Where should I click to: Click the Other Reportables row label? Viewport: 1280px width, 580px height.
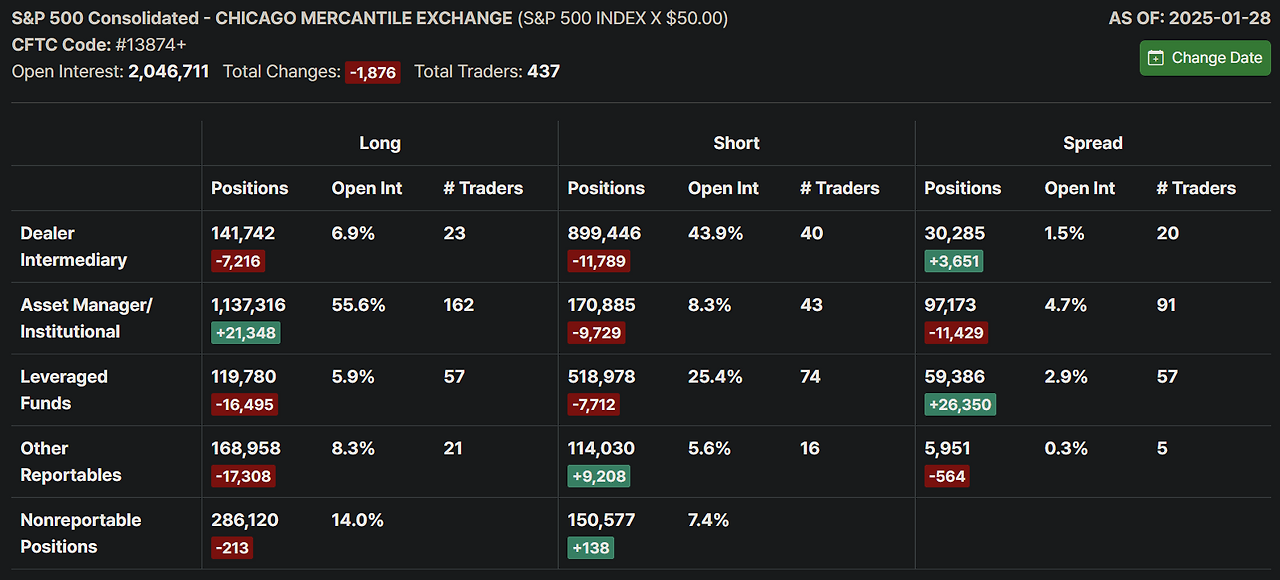[70, 462]
